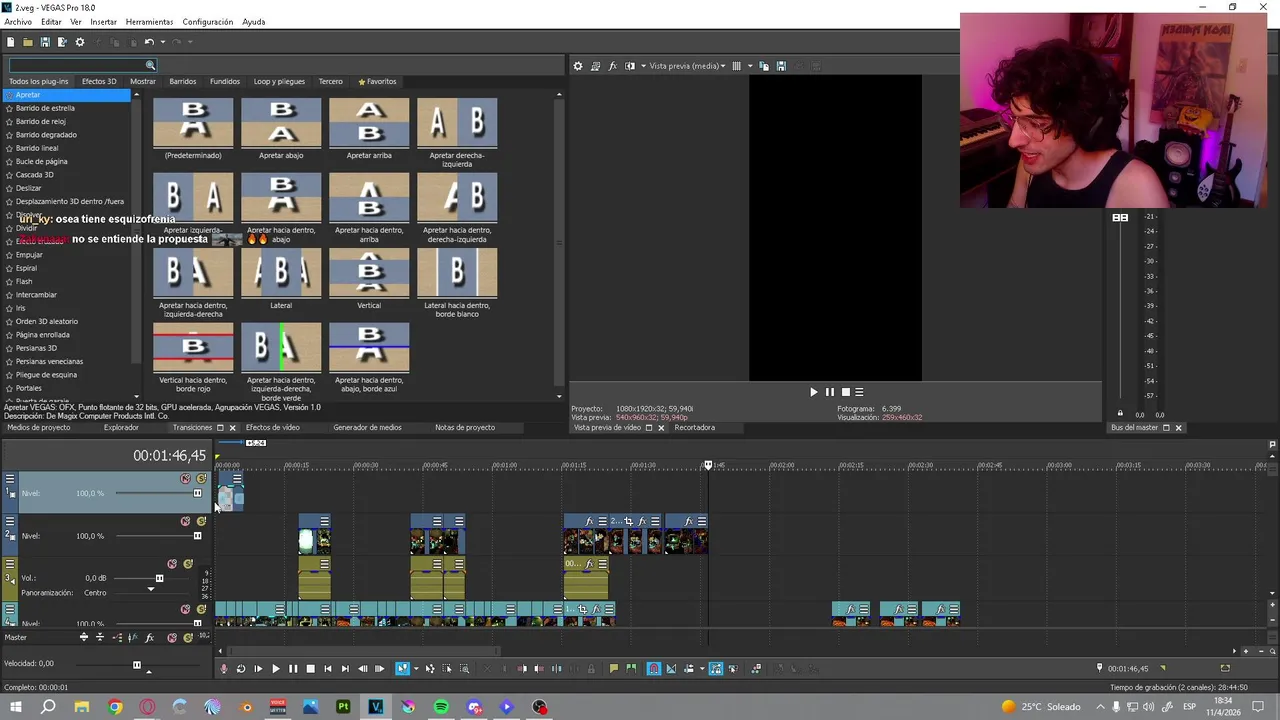Close the Transiciones panel tab
The image size is (1280, 720).
(x=232, y=428)
